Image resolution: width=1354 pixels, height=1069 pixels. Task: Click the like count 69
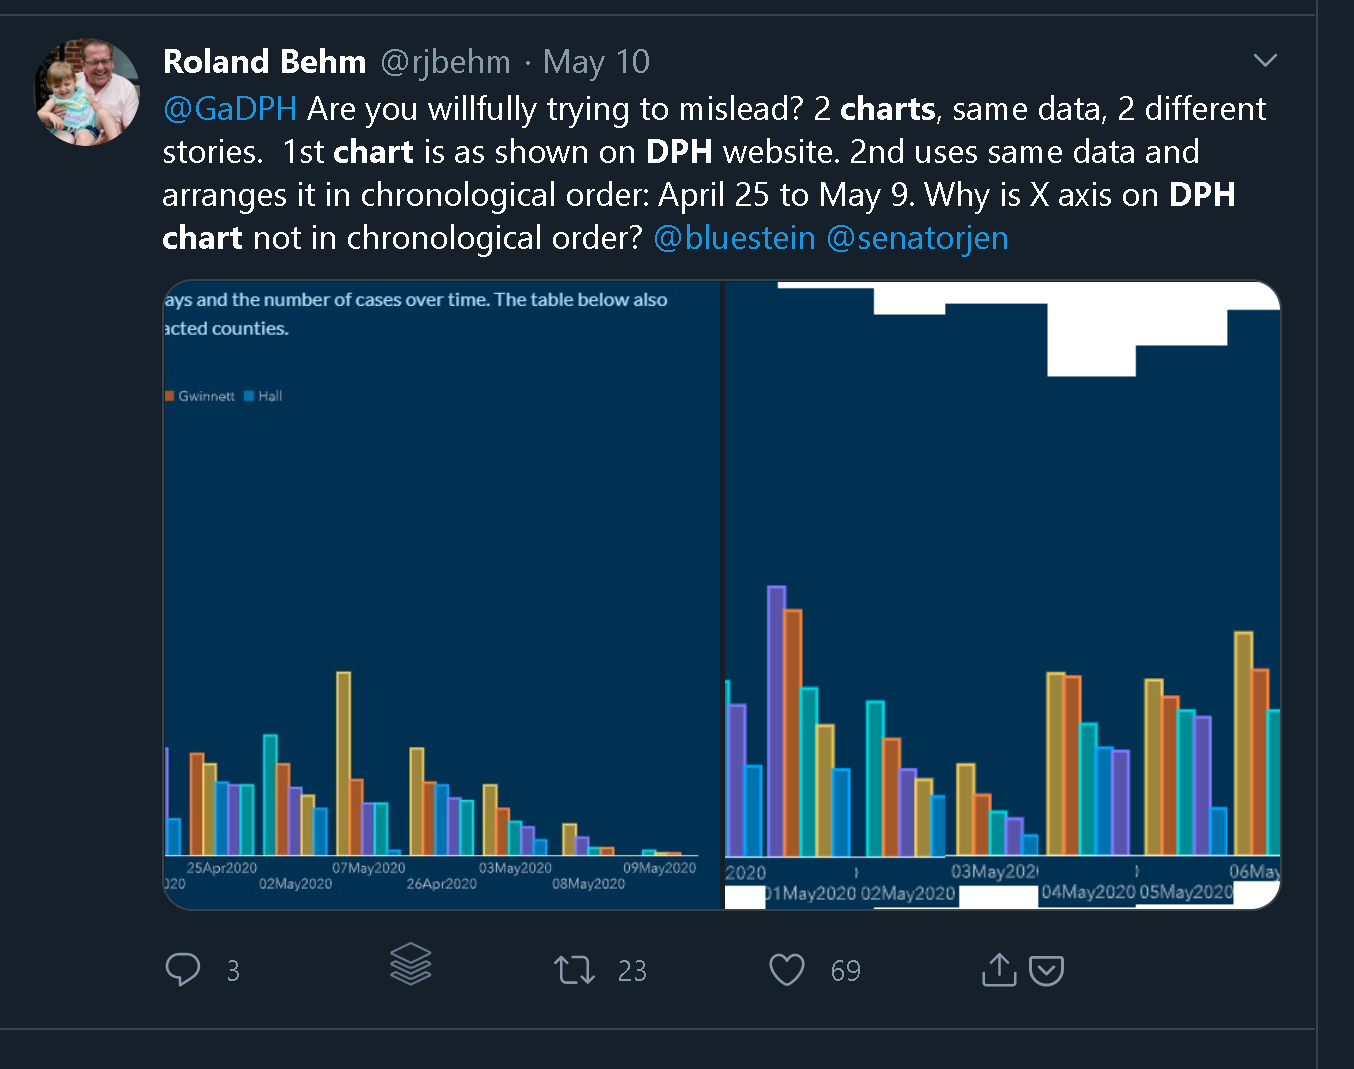click(845, 970)
